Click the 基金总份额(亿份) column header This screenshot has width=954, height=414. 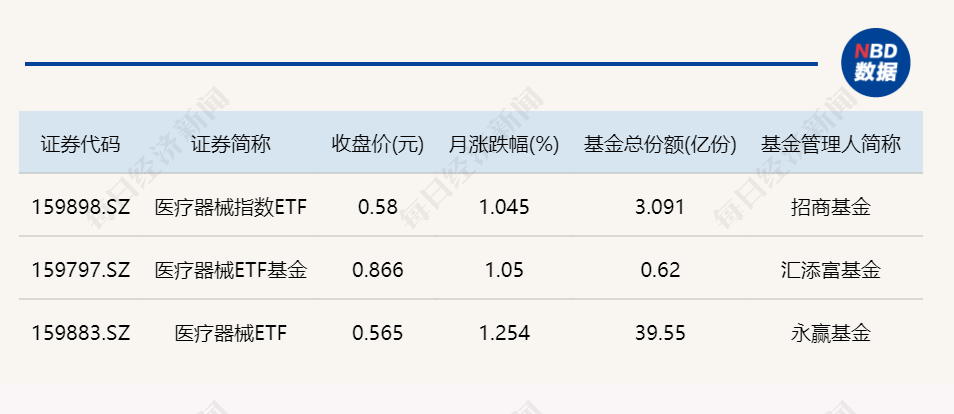[x=660, y=144]
